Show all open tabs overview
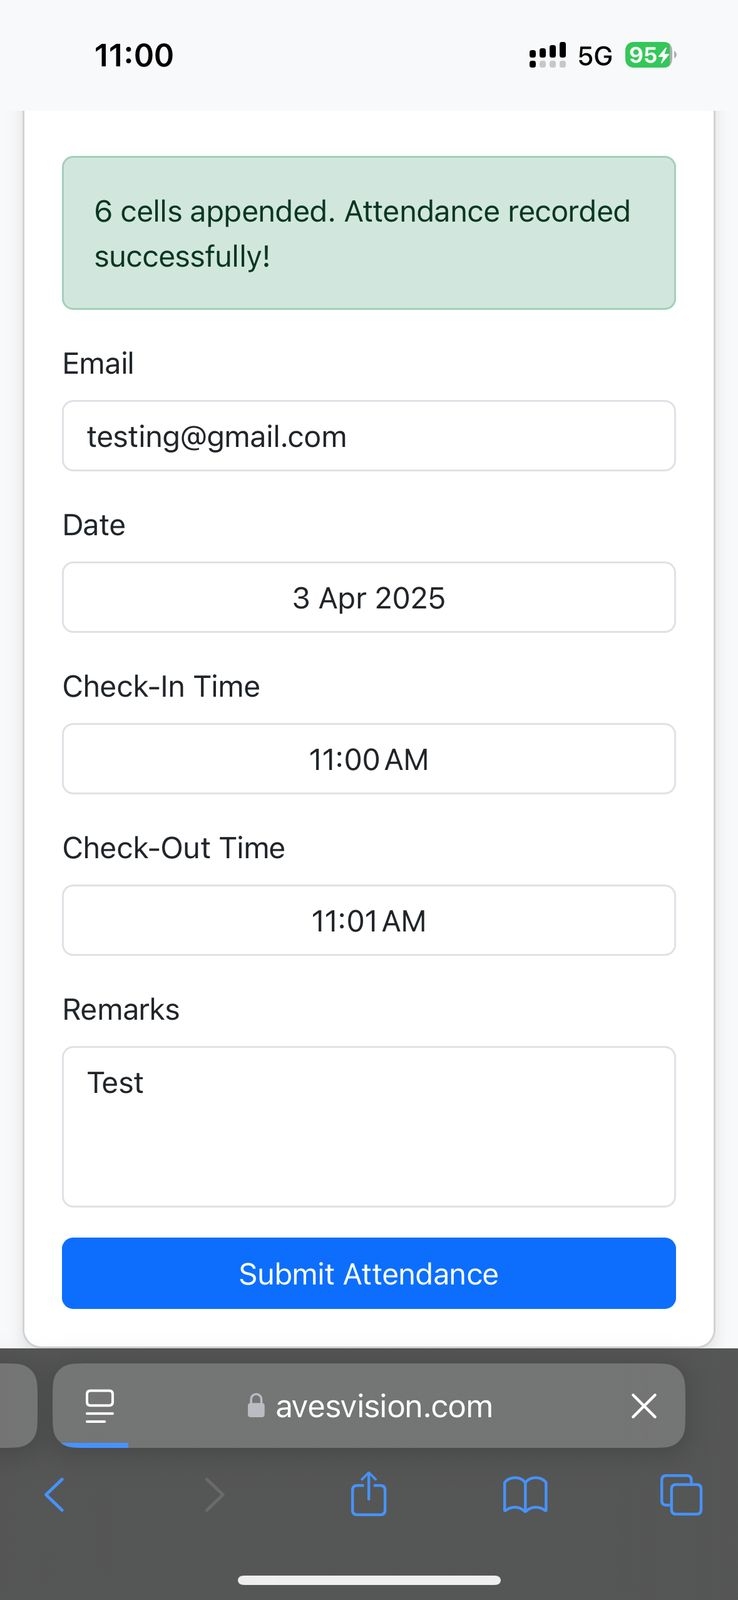Viewport: 738px width, 1600px height. (x=681, y=1495)
